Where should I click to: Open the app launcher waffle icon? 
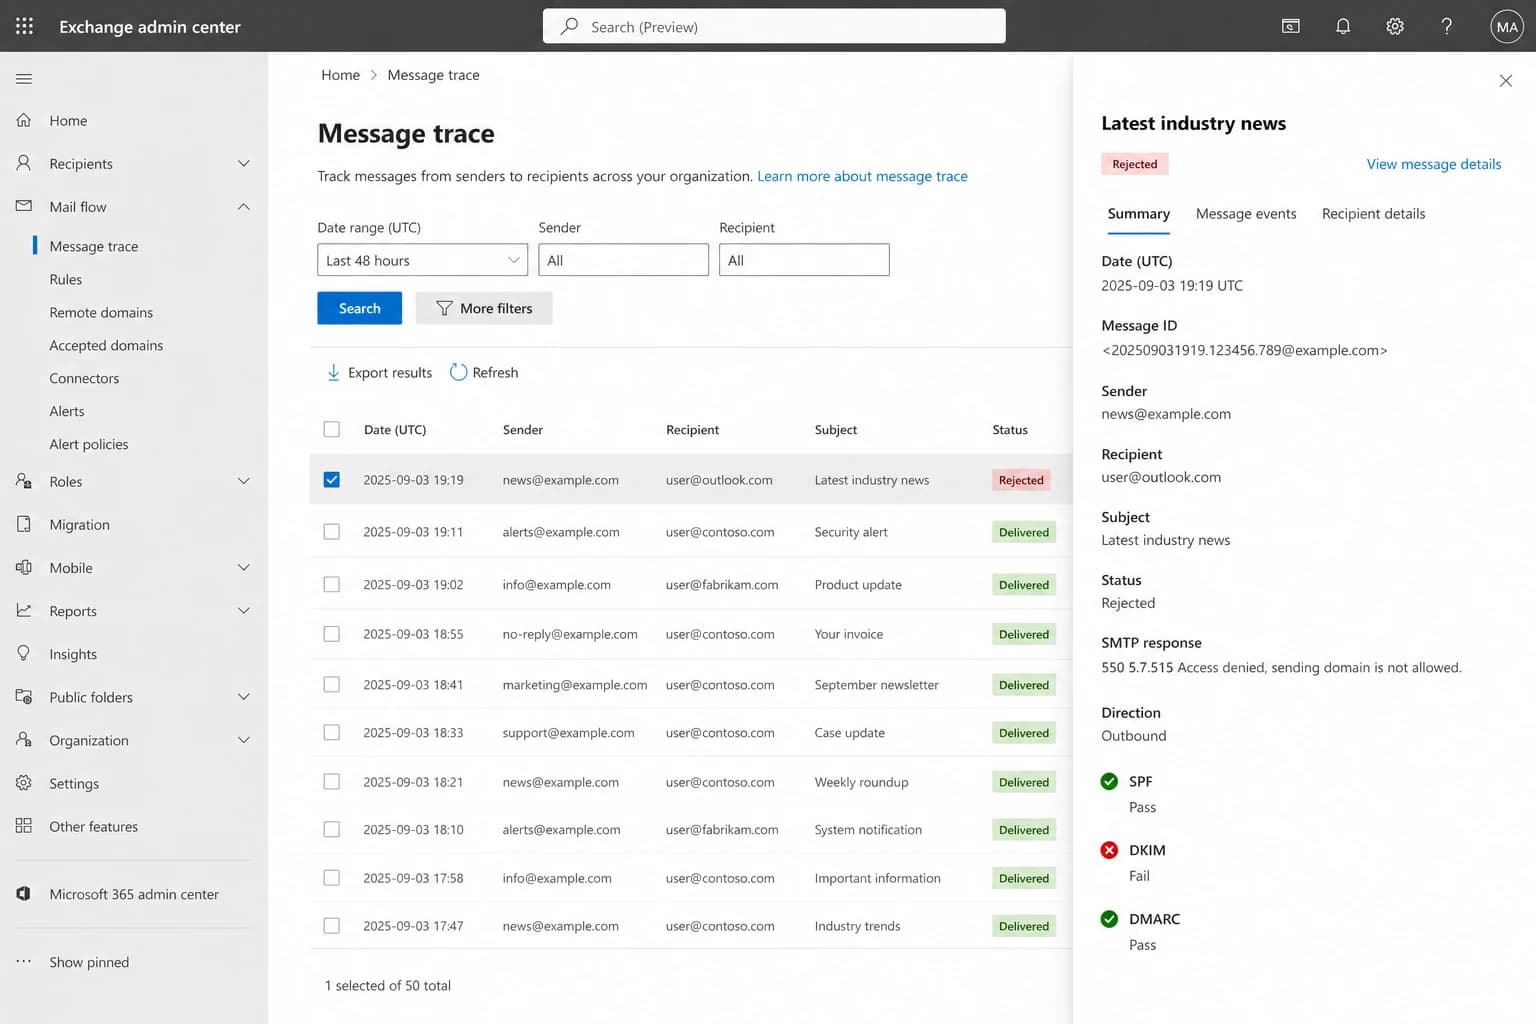point(24,26)
